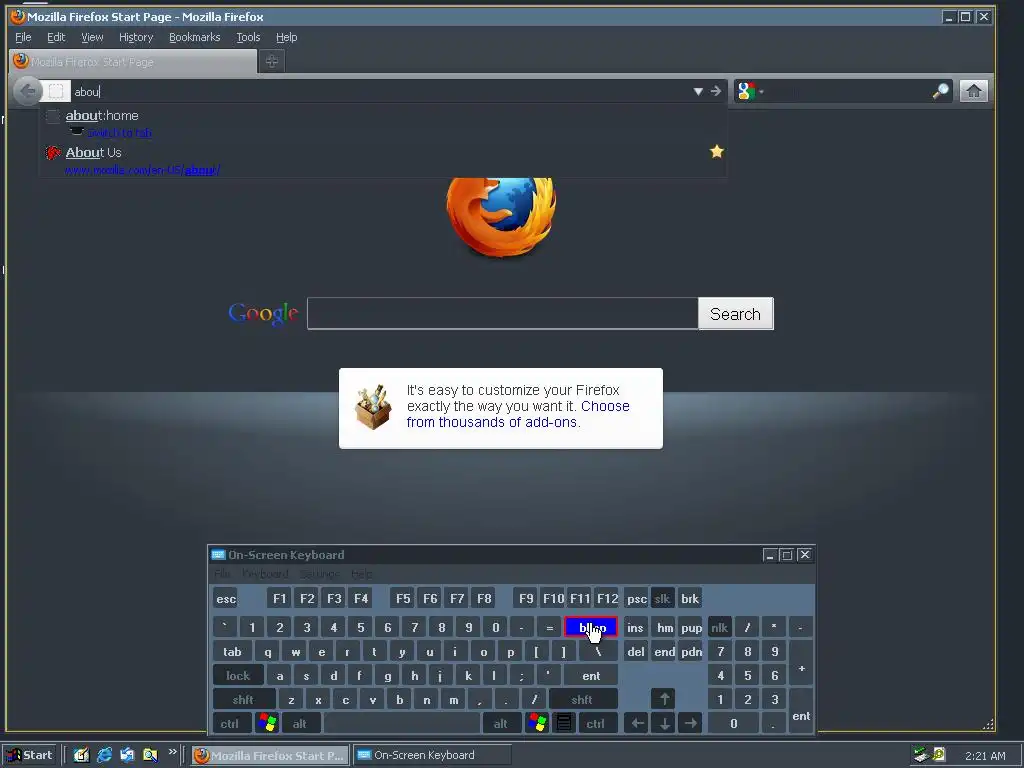Click the left Windows logo key
1024x768 pixels.
267,723
